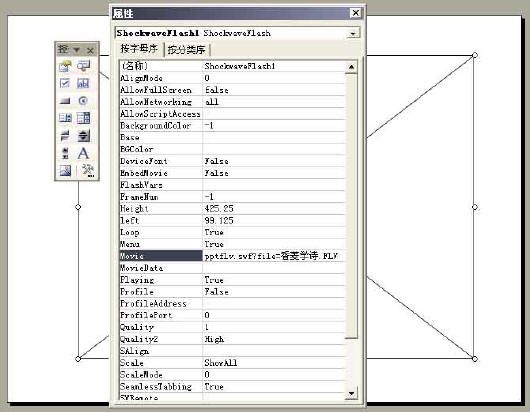Choose the Option Button control tool
530x412 pixels.
click(x=83, y=101)
